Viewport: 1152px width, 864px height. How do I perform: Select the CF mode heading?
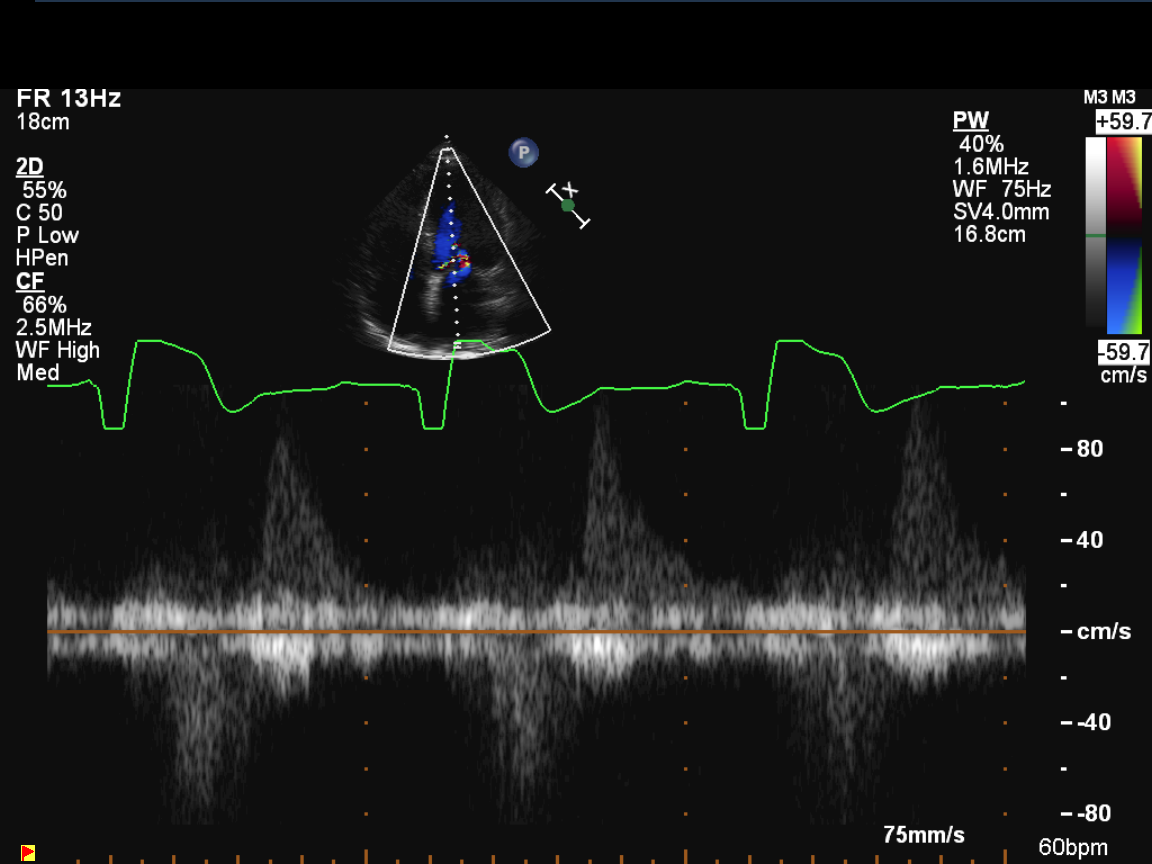30,282
